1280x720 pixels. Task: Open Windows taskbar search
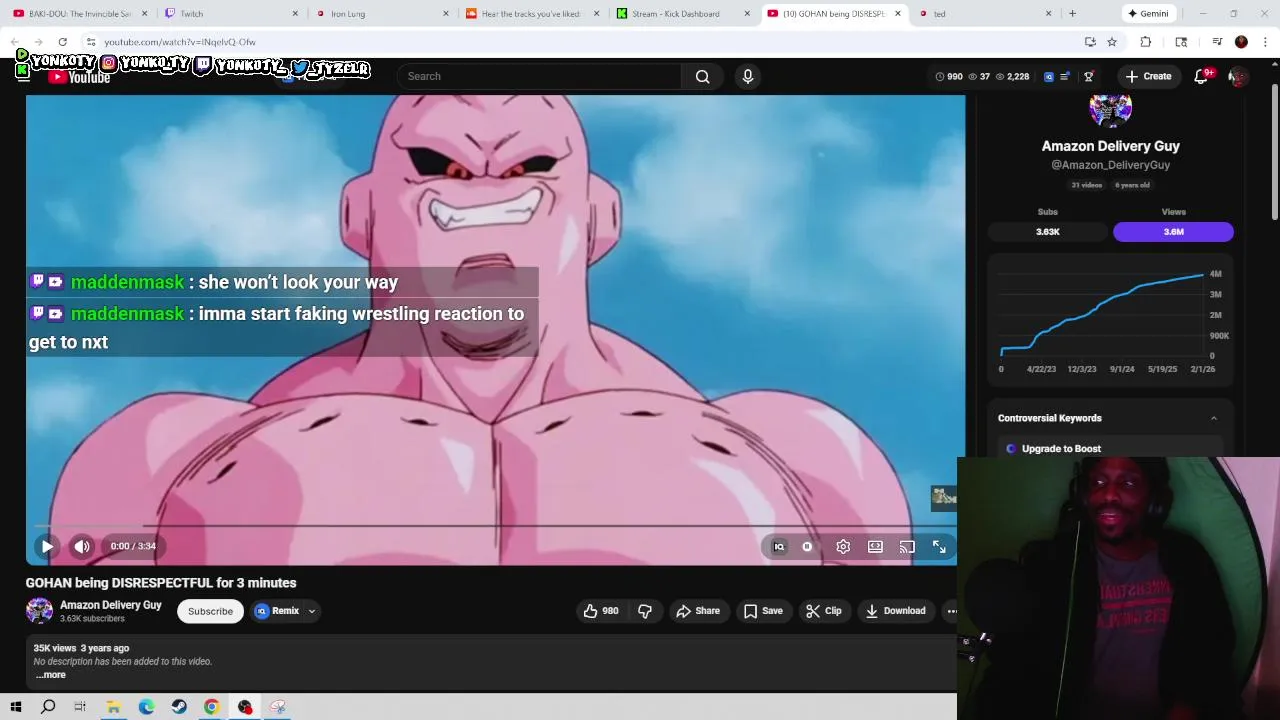tap(48, 707)
